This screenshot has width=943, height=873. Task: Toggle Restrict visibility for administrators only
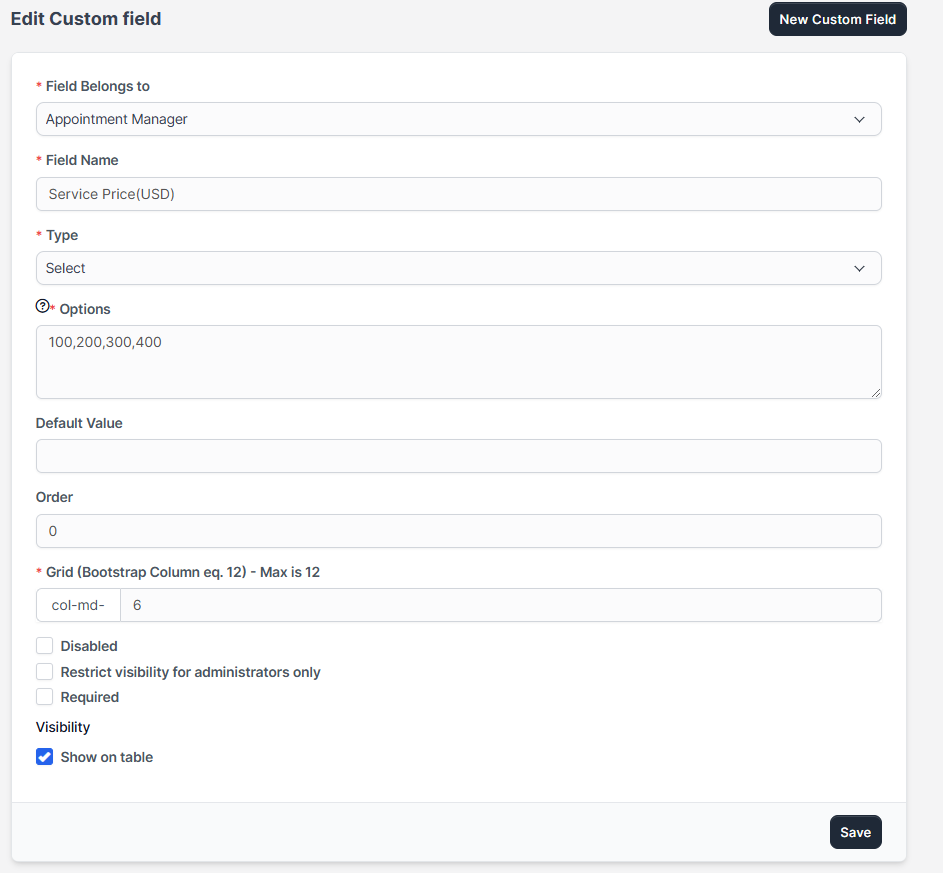coord(44,672)
